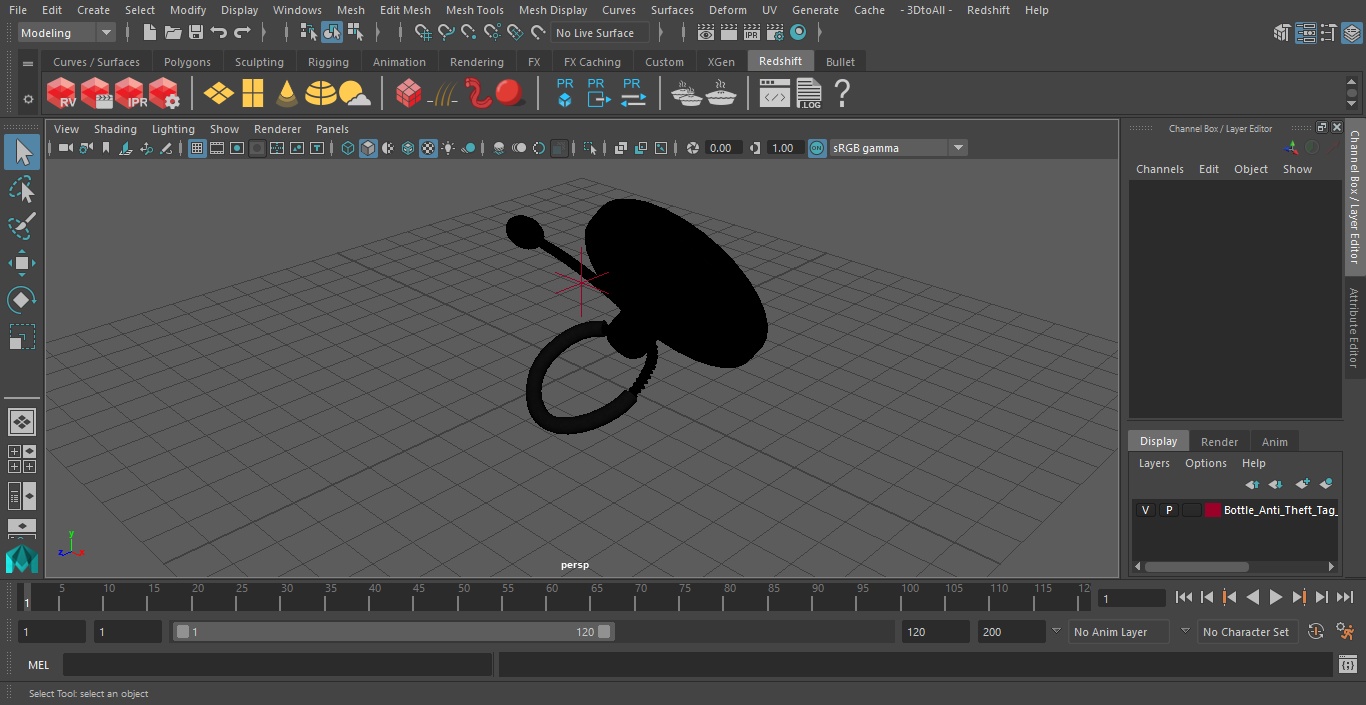Toggle smooth shade all cube icon
1366x705 pixels.
click(368, 148)
